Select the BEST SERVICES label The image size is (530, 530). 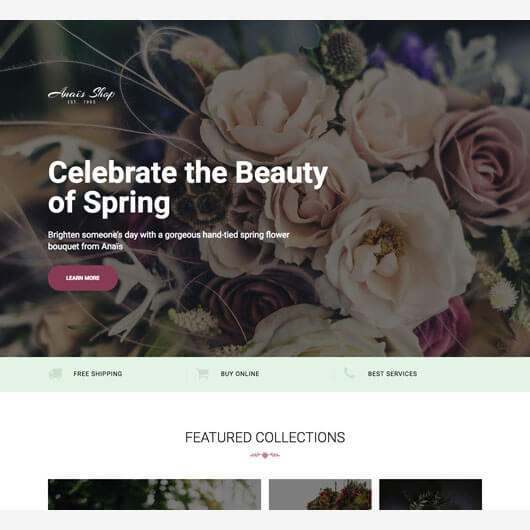392,374
